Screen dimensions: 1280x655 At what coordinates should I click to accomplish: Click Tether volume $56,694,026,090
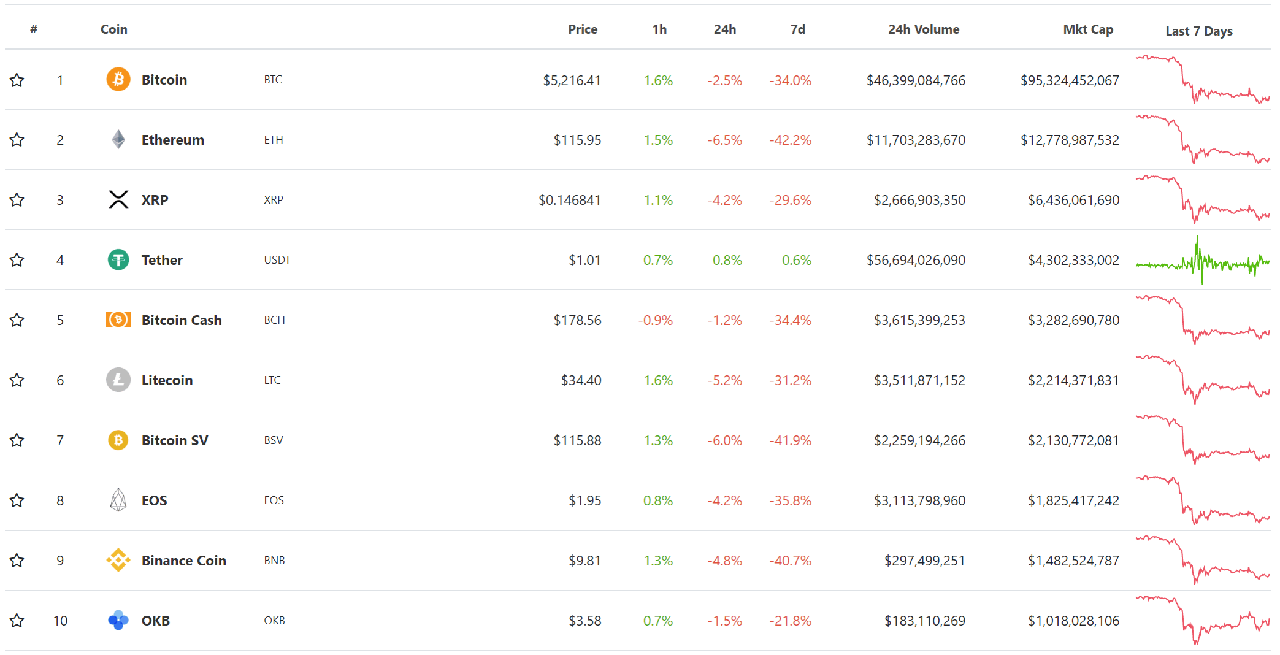pyautogui.click(x=916, y=260)
